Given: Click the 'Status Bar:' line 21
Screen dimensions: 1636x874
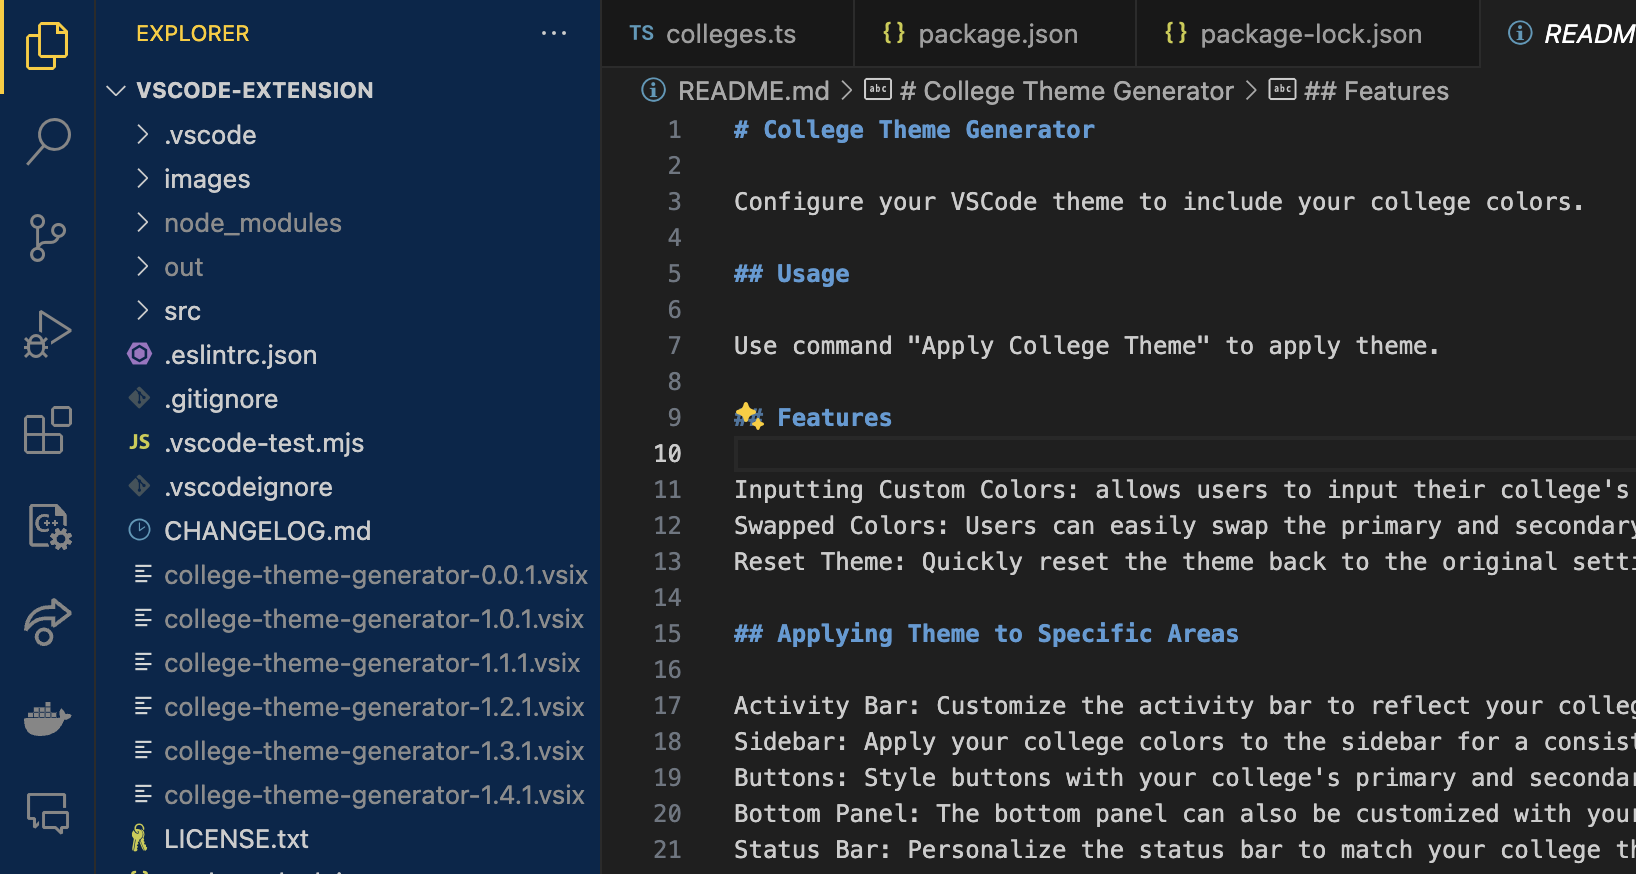Looking at the screenshot, I should [1184, 850].
